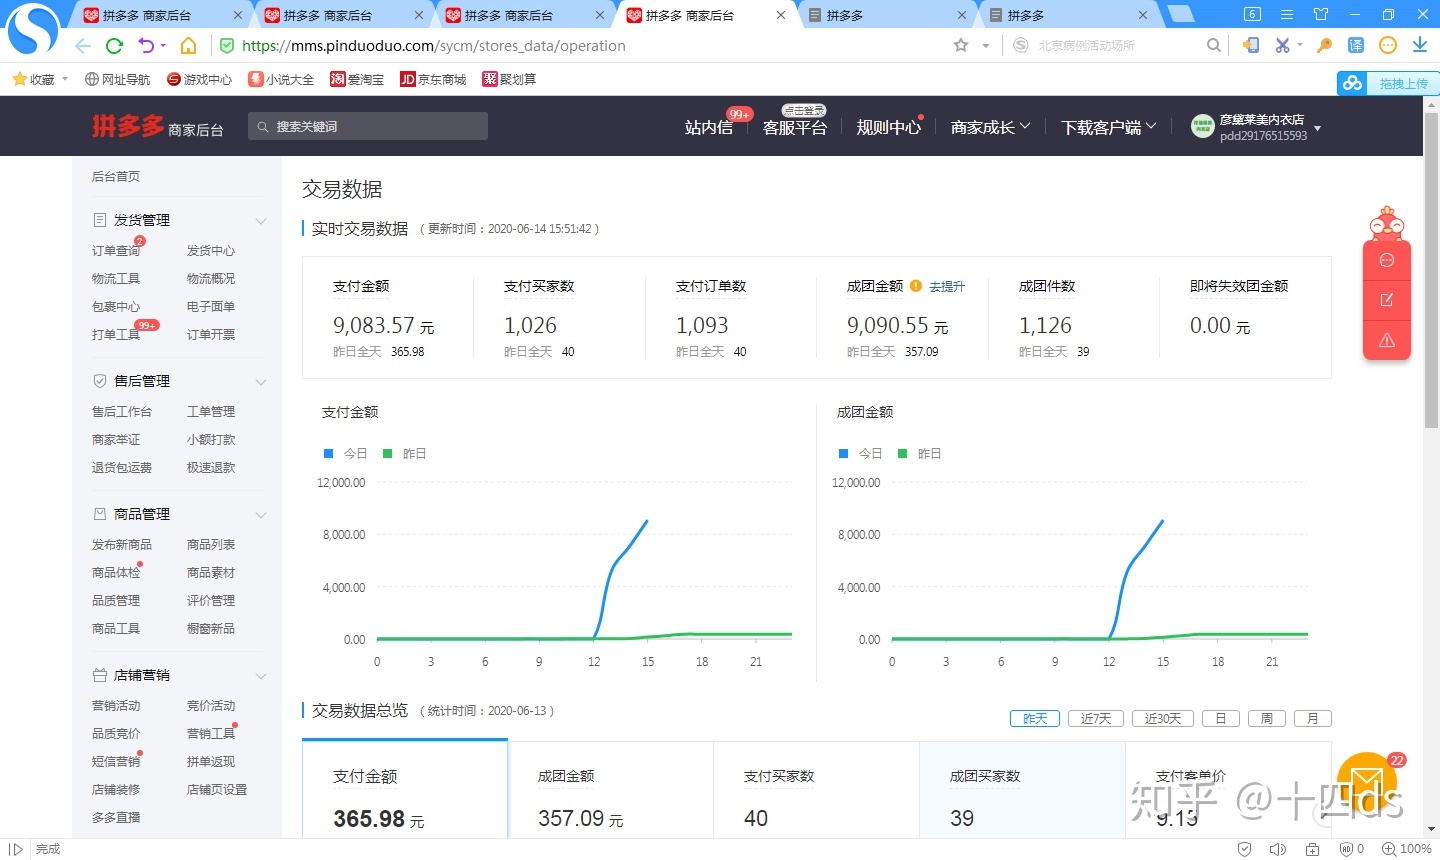Viewport: 1440px width, 860px height.
Task: Toggle 今日 legend in 支付金额 chart
Action: click(346, 453)
